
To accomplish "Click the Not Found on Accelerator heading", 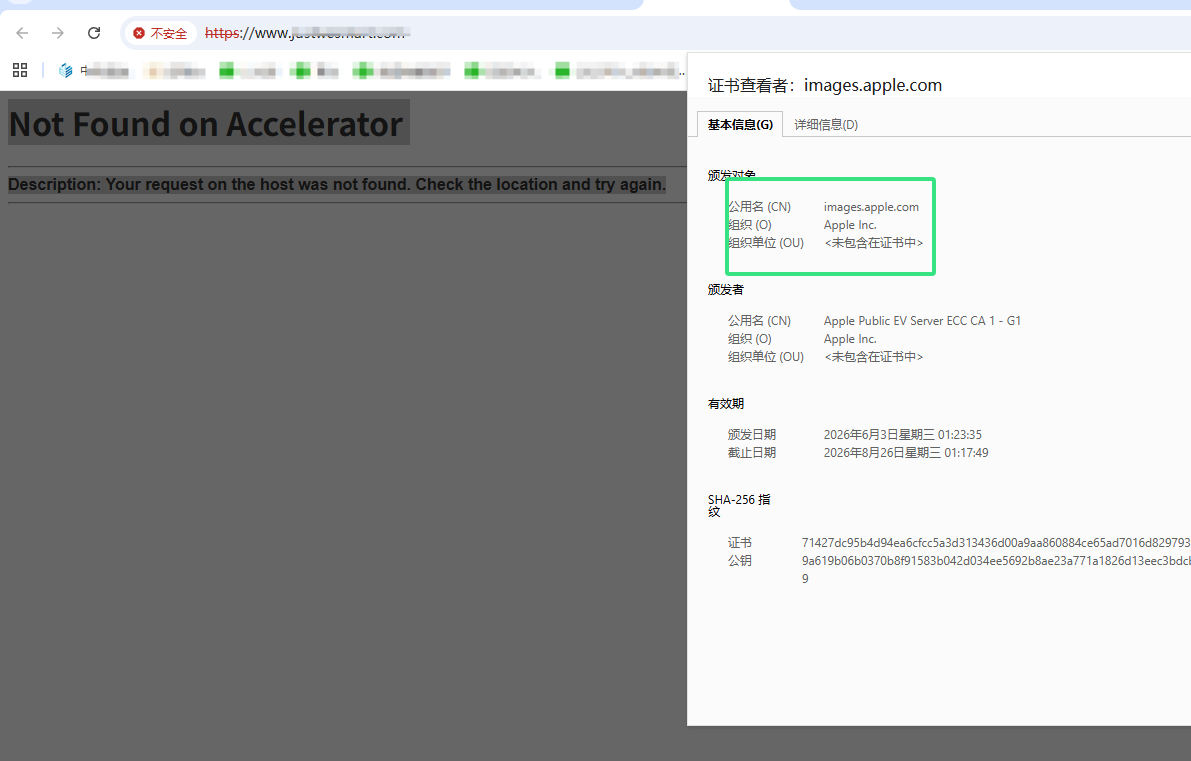I will (206, 124).
